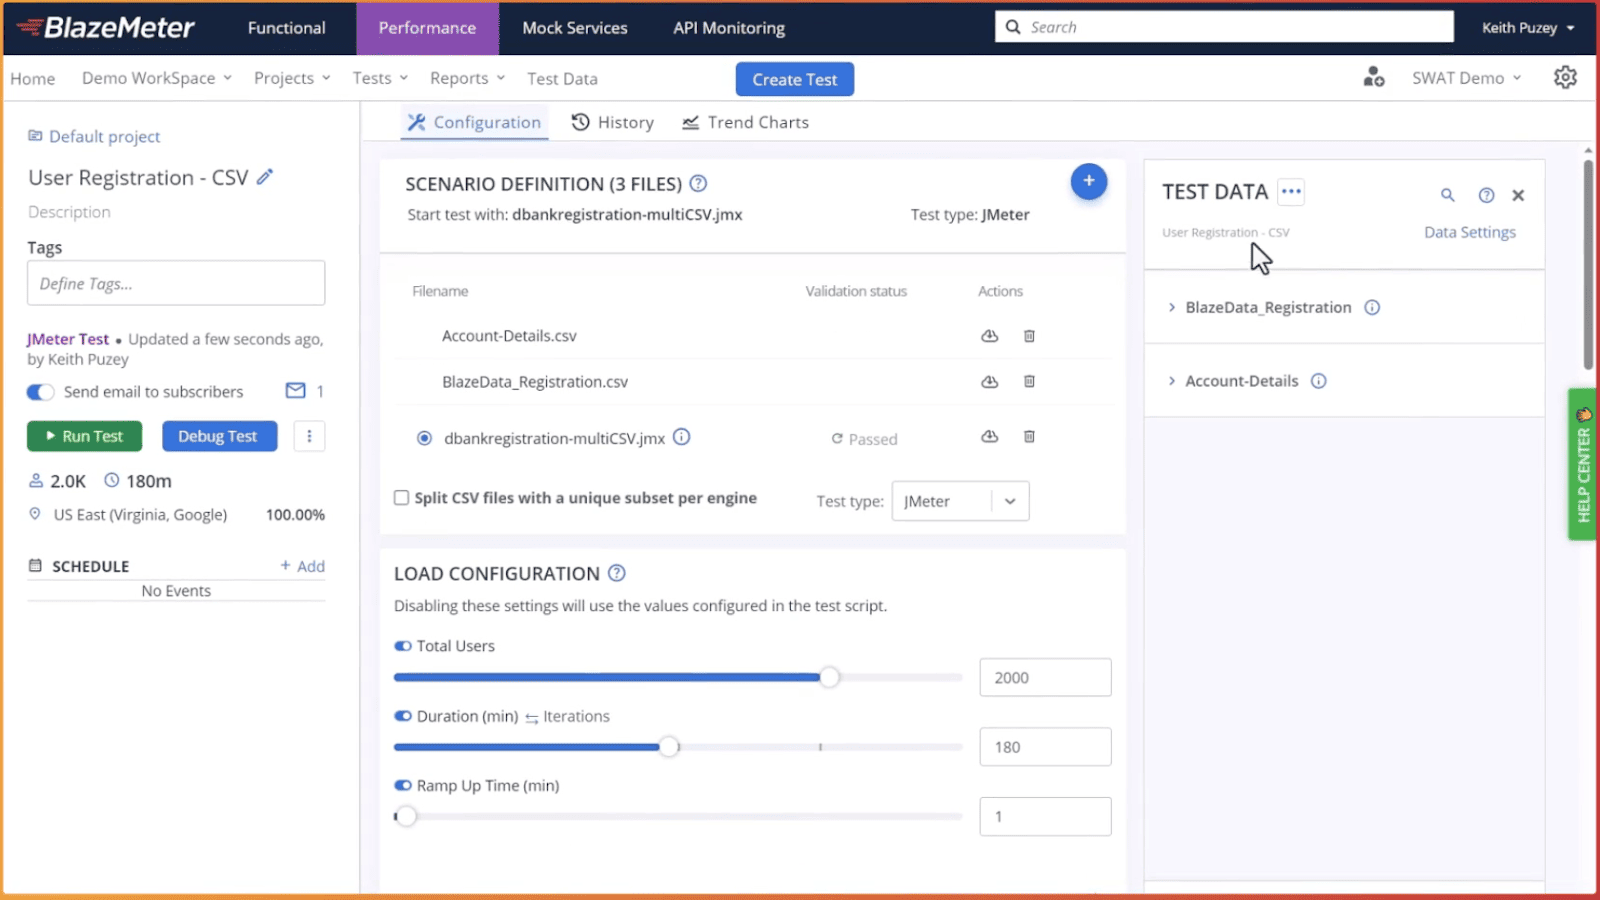The image size is (1600, 900).
Task: Switch to Mock Services tab
Action: pos(575,28)
